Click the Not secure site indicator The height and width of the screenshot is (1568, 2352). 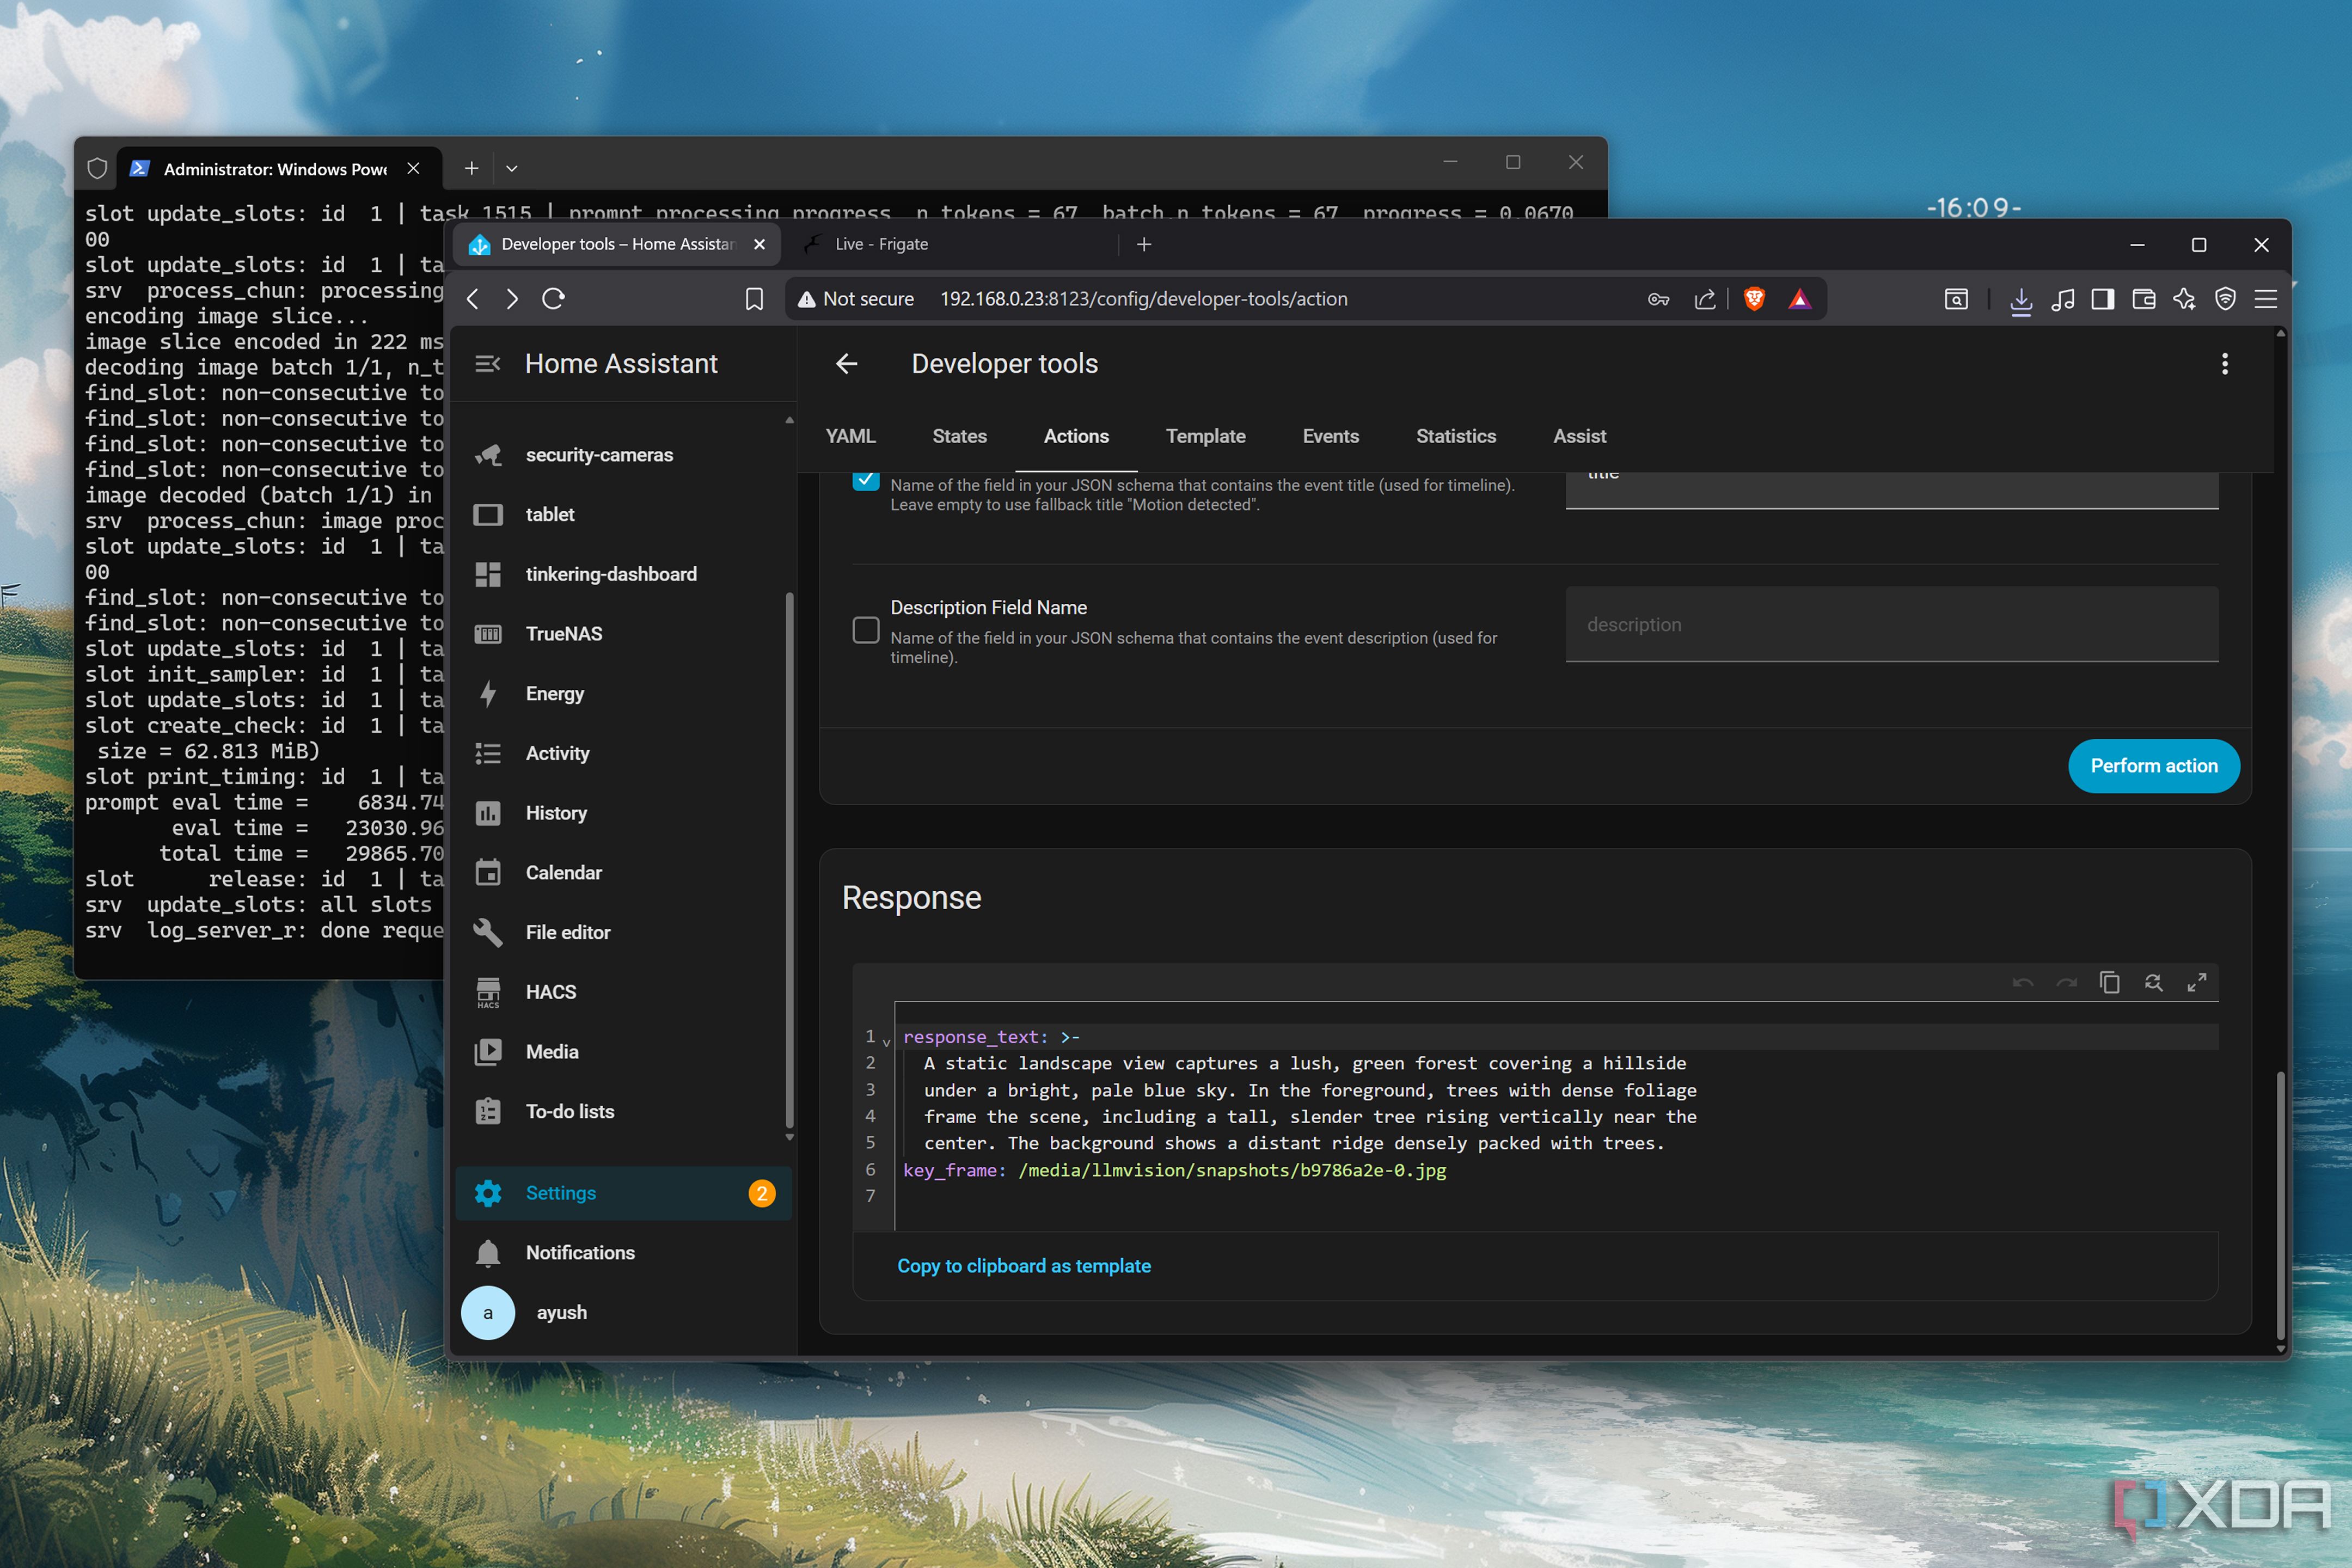point(856,299)
